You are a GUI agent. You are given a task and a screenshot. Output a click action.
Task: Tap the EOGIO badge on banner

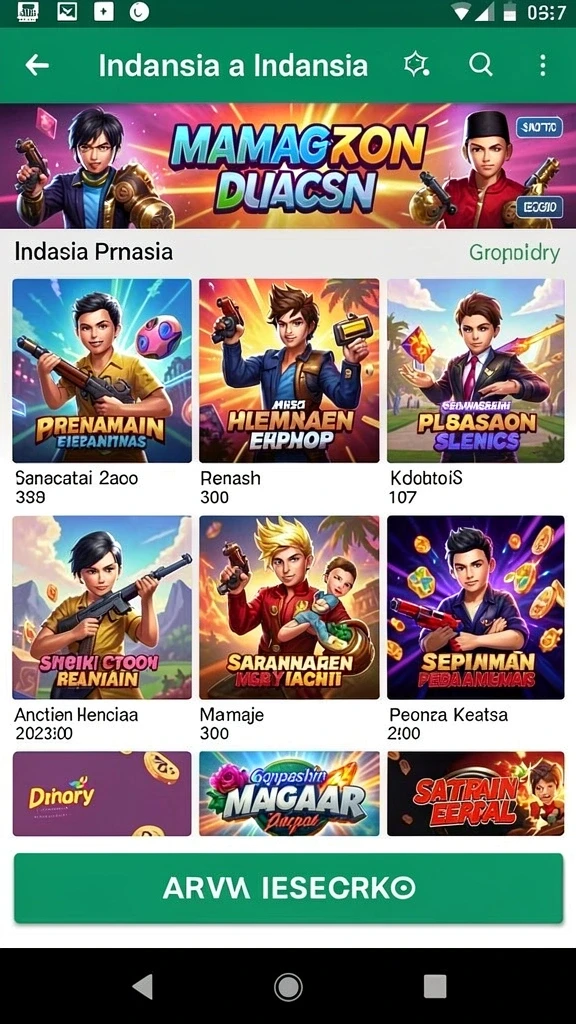coord(539,208)
